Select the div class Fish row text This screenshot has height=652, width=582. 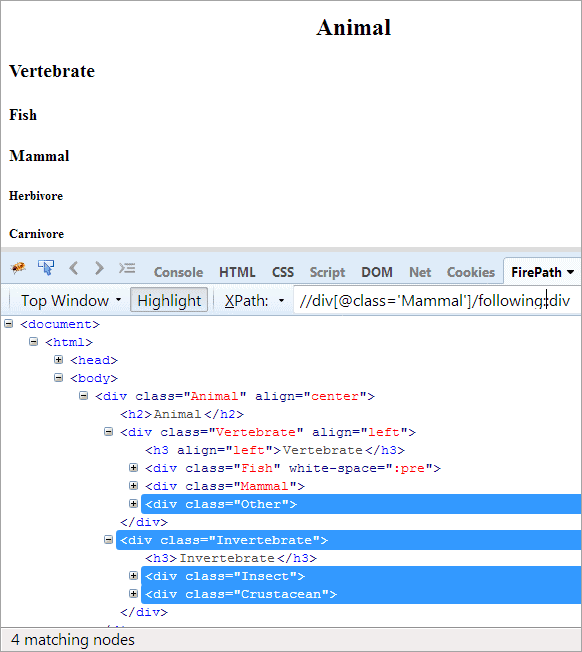pos(293,468)
